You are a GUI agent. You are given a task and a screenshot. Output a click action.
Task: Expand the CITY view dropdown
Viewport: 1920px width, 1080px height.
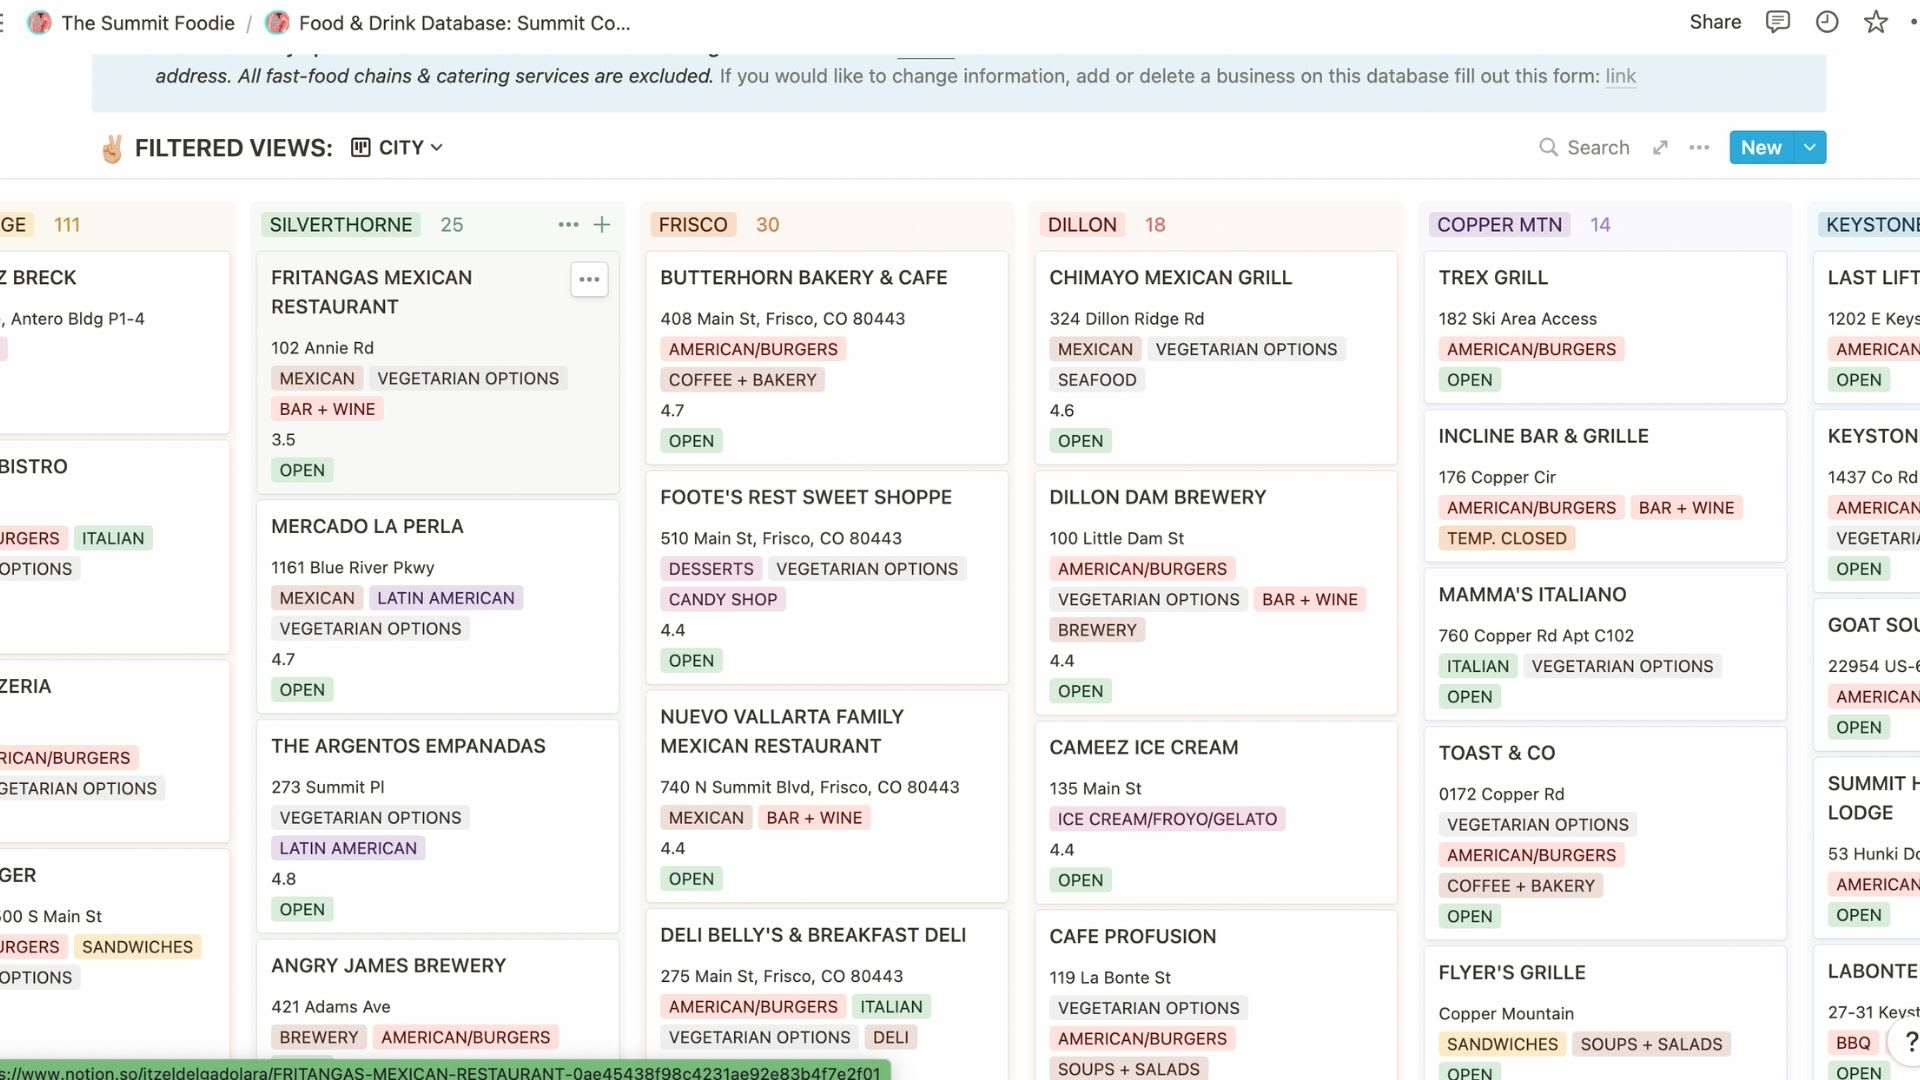click(436, 147)
